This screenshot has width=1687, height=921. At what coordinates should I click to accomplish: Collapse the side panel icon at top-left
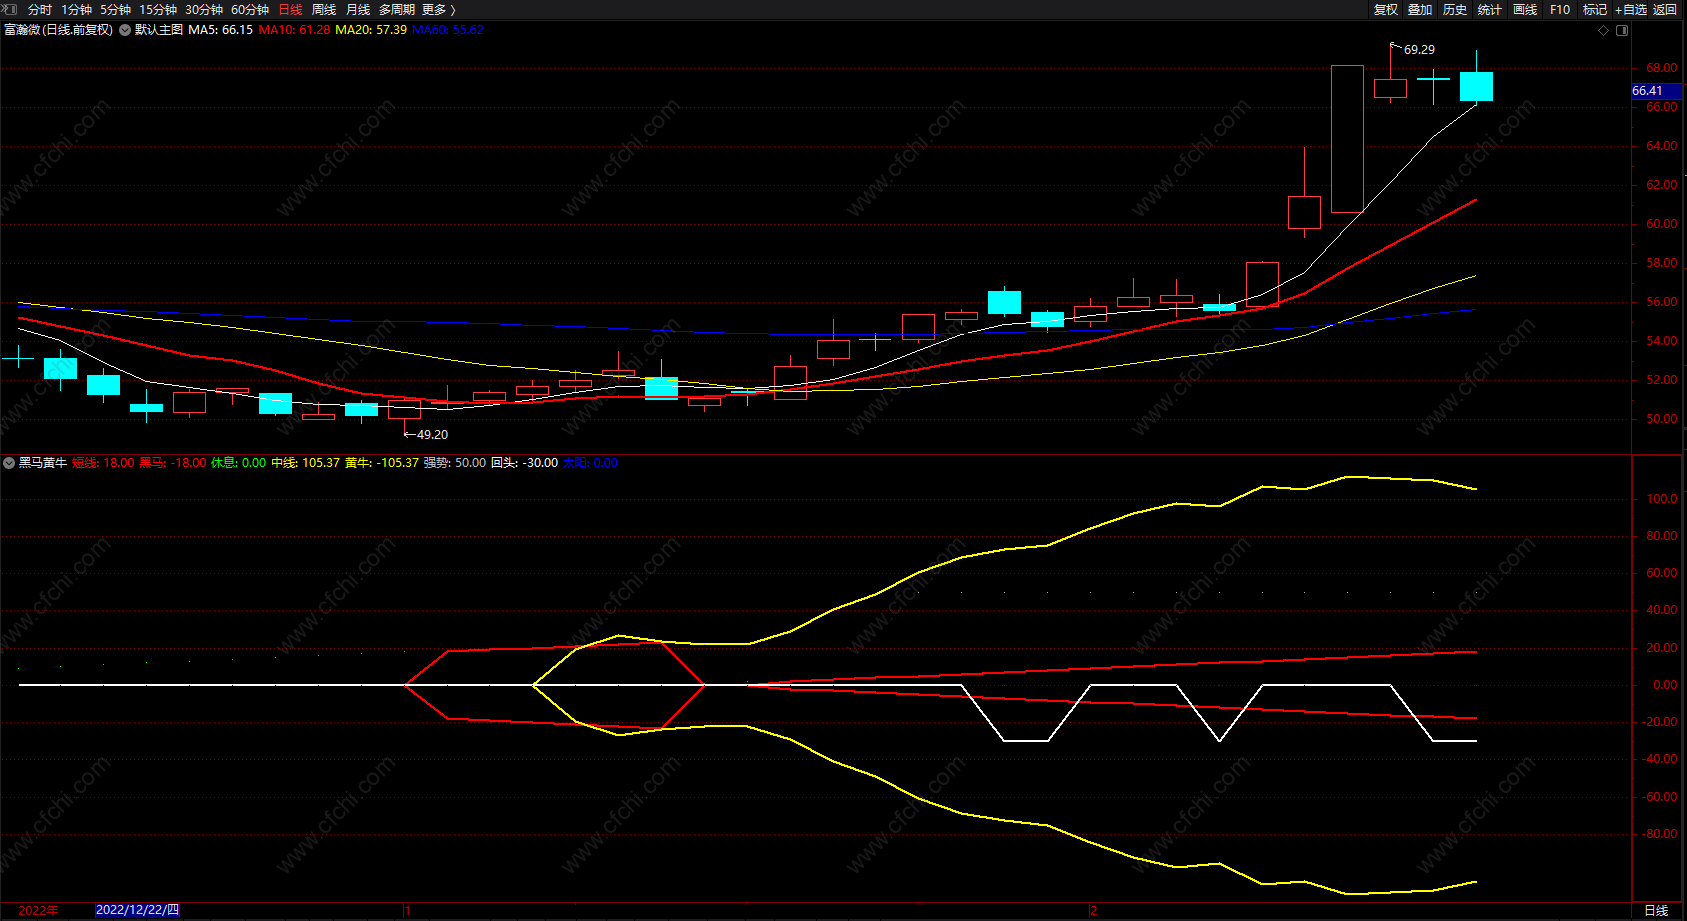[10, 9]
